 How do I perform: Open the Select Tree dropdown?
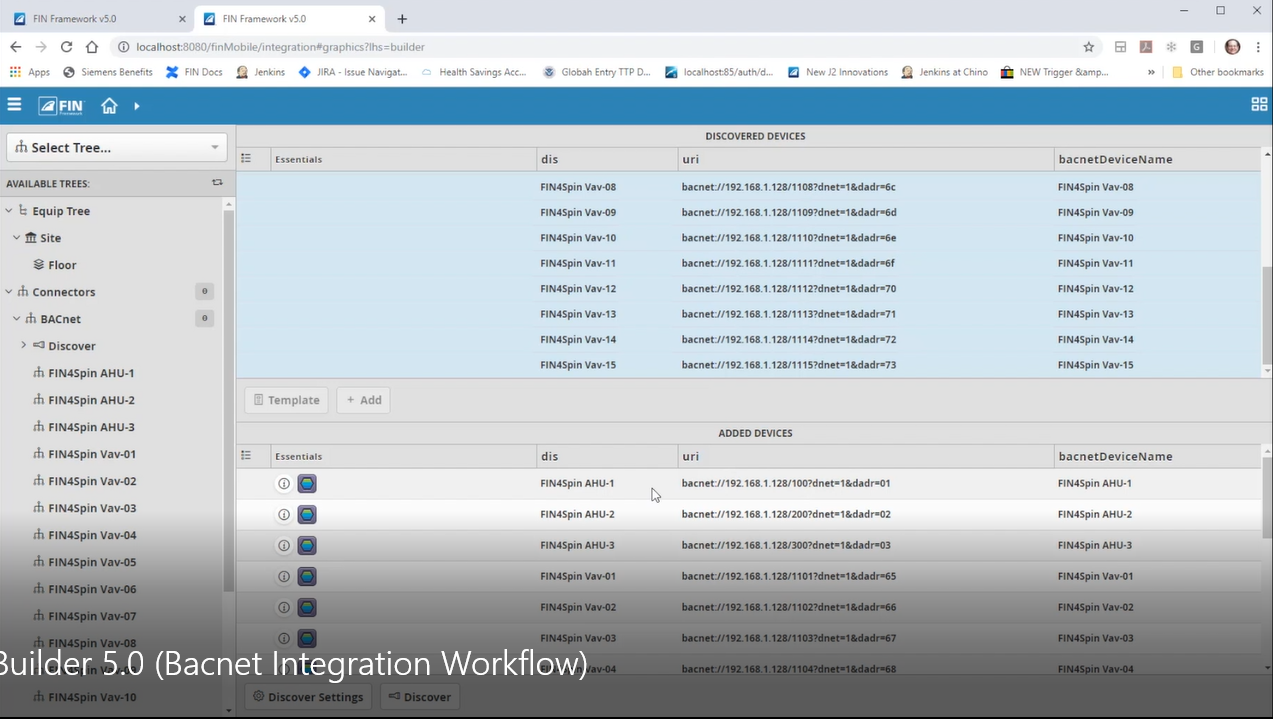tap(116, 147)
